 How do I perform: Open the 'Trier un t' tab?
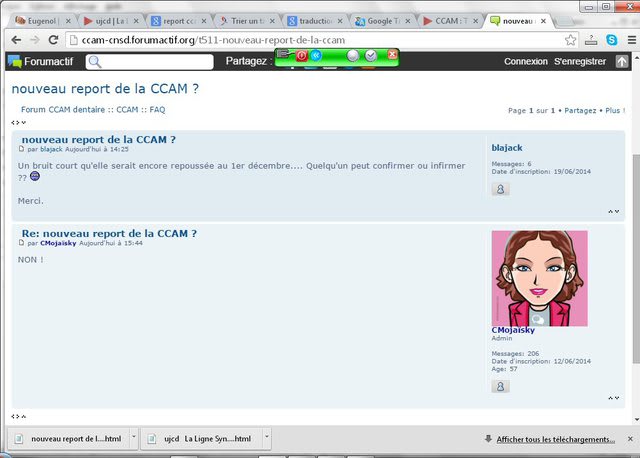(x=243, y=20)
